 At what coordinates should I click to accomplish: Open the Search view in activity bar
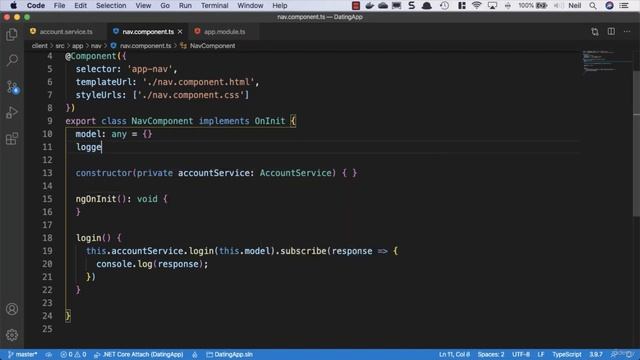(12, 61)
